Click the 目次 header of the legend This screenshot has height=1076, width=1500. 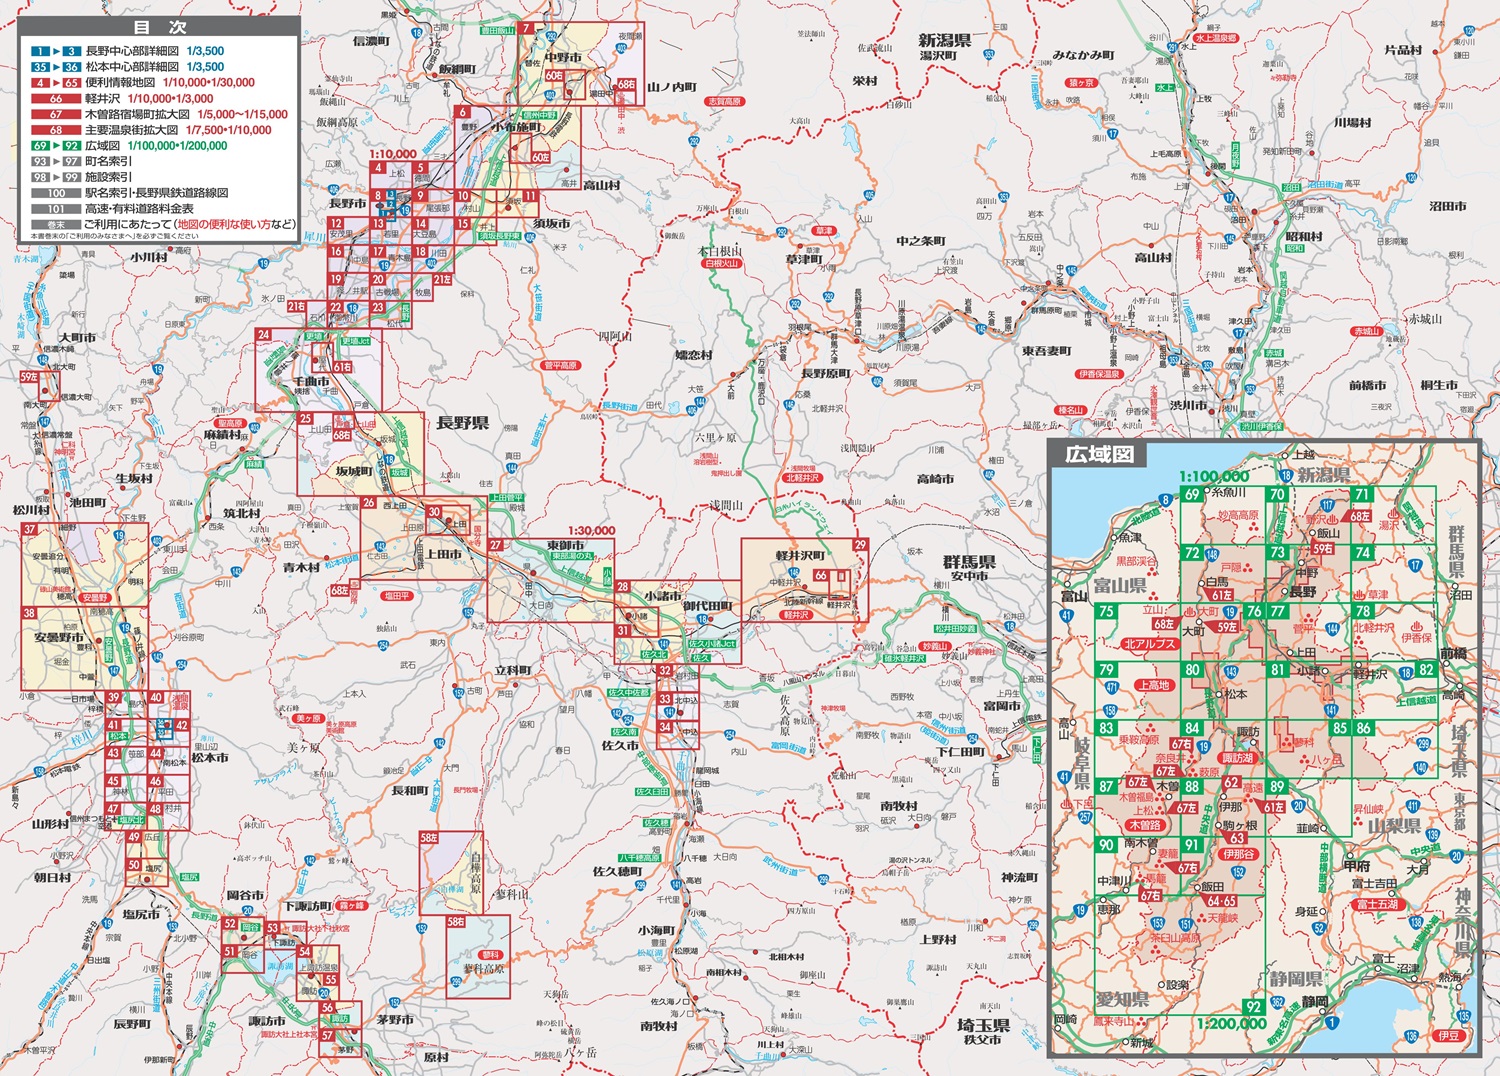click(160, 27)
